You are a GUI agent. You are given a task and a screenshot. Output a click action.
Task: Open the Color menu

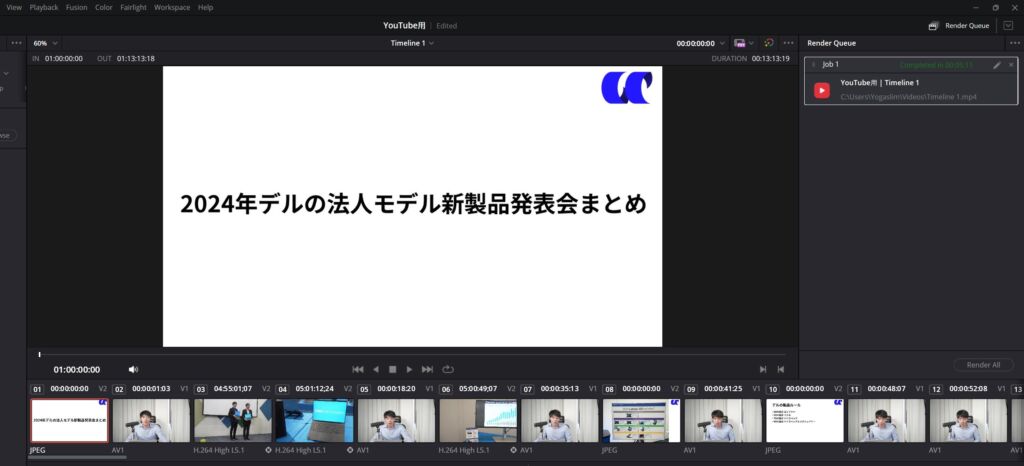[x=104, y=7]
